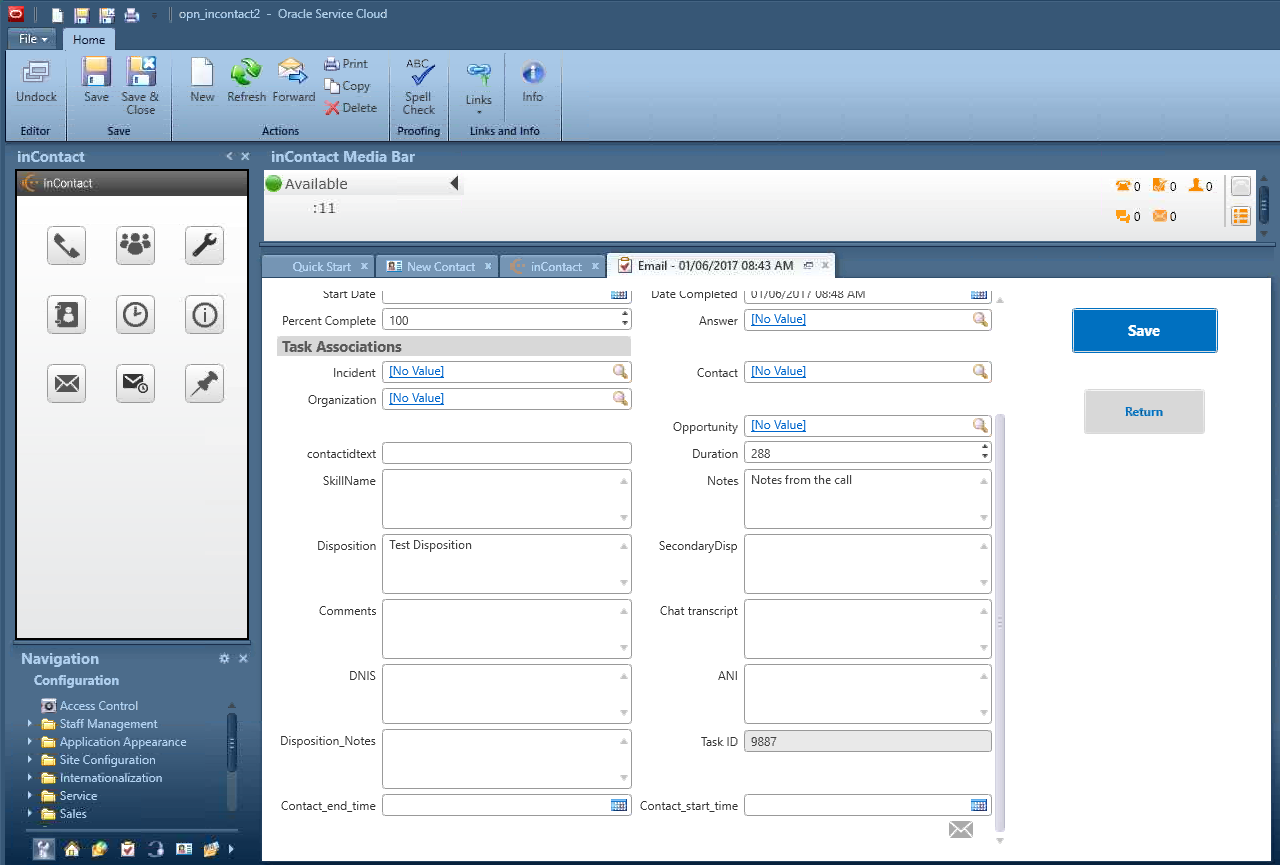Click the orange telephone queue counter icon

point(1123,185)
